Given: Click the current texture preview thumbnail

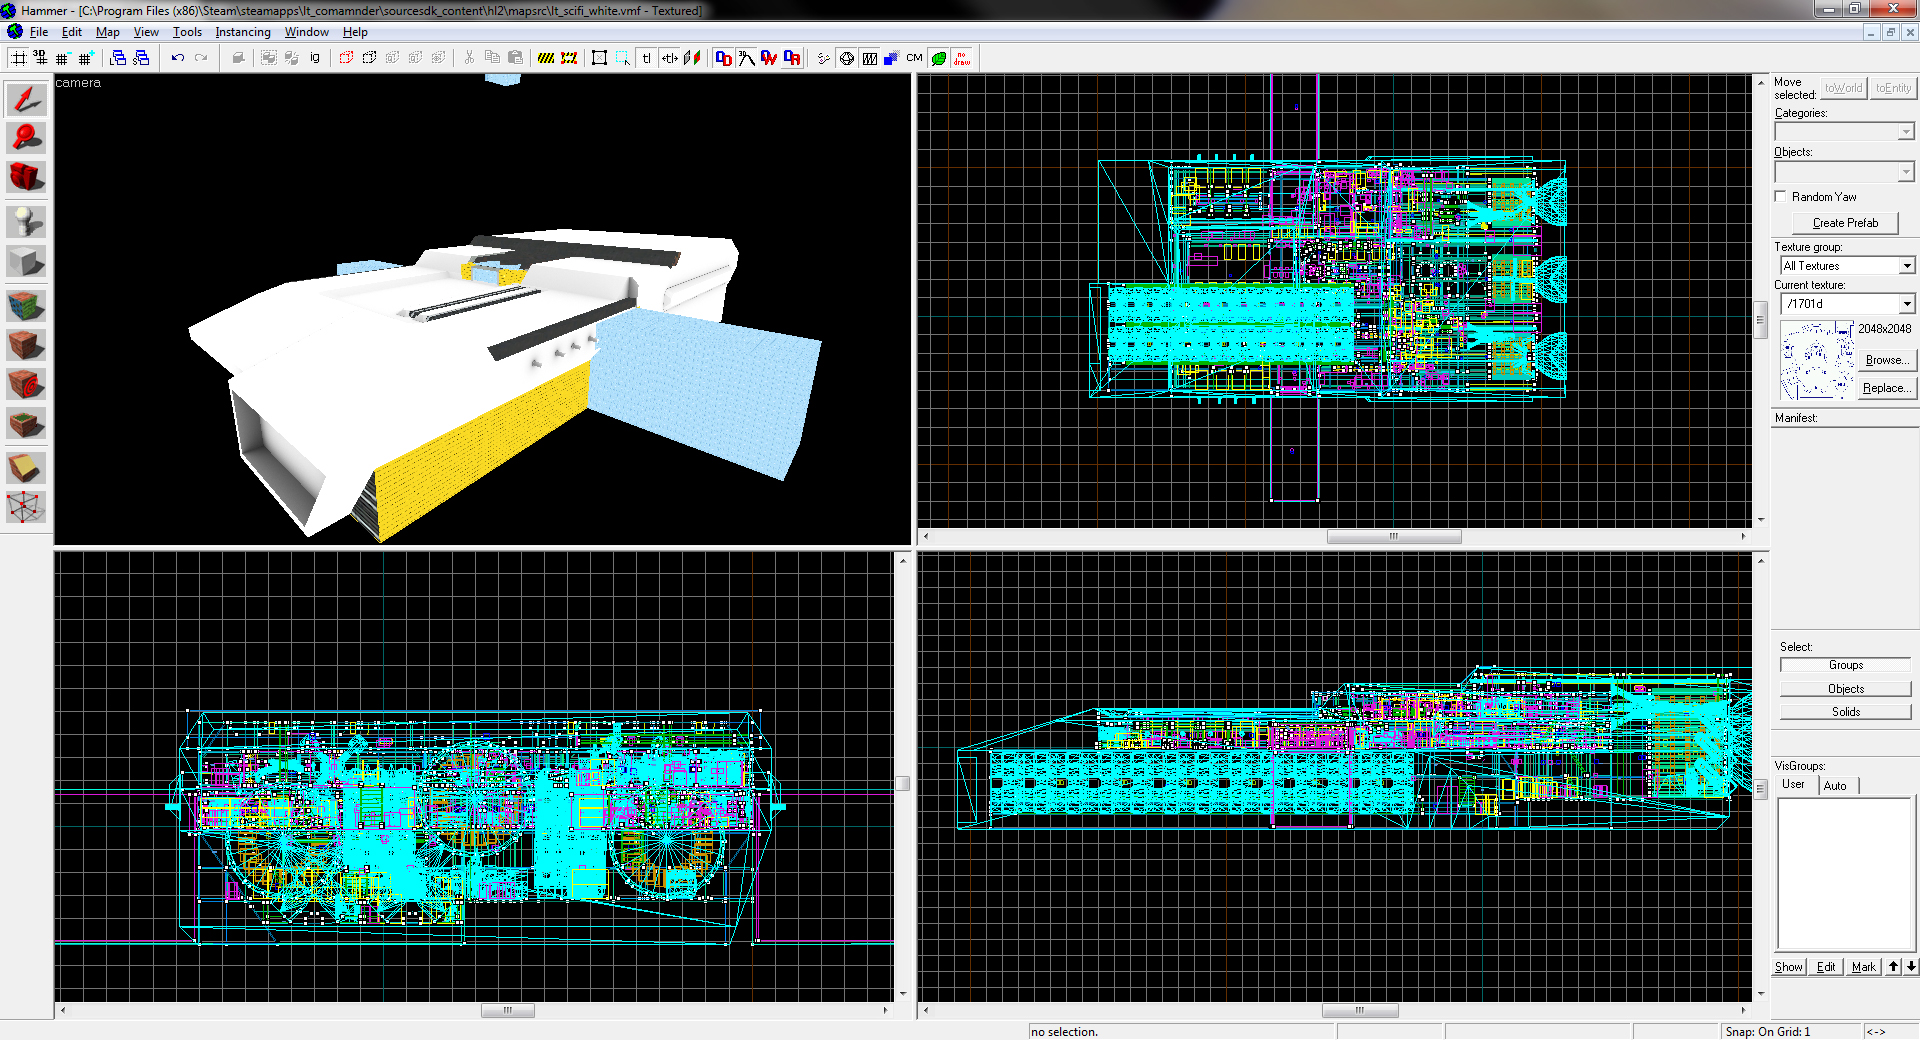Looking at the screenshot, I should coord(1816,360).
